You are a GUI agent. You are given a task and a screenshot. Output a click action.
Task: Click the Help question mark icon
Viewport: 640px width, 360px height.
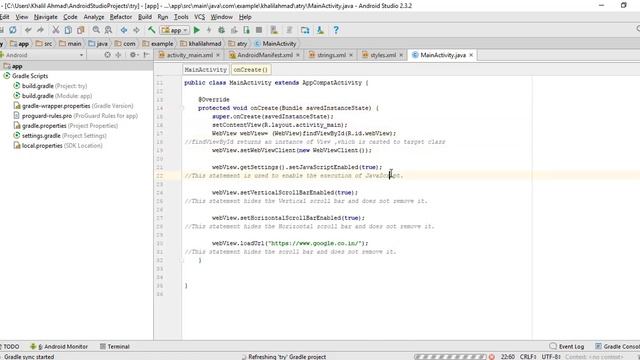tap(336, 30)
